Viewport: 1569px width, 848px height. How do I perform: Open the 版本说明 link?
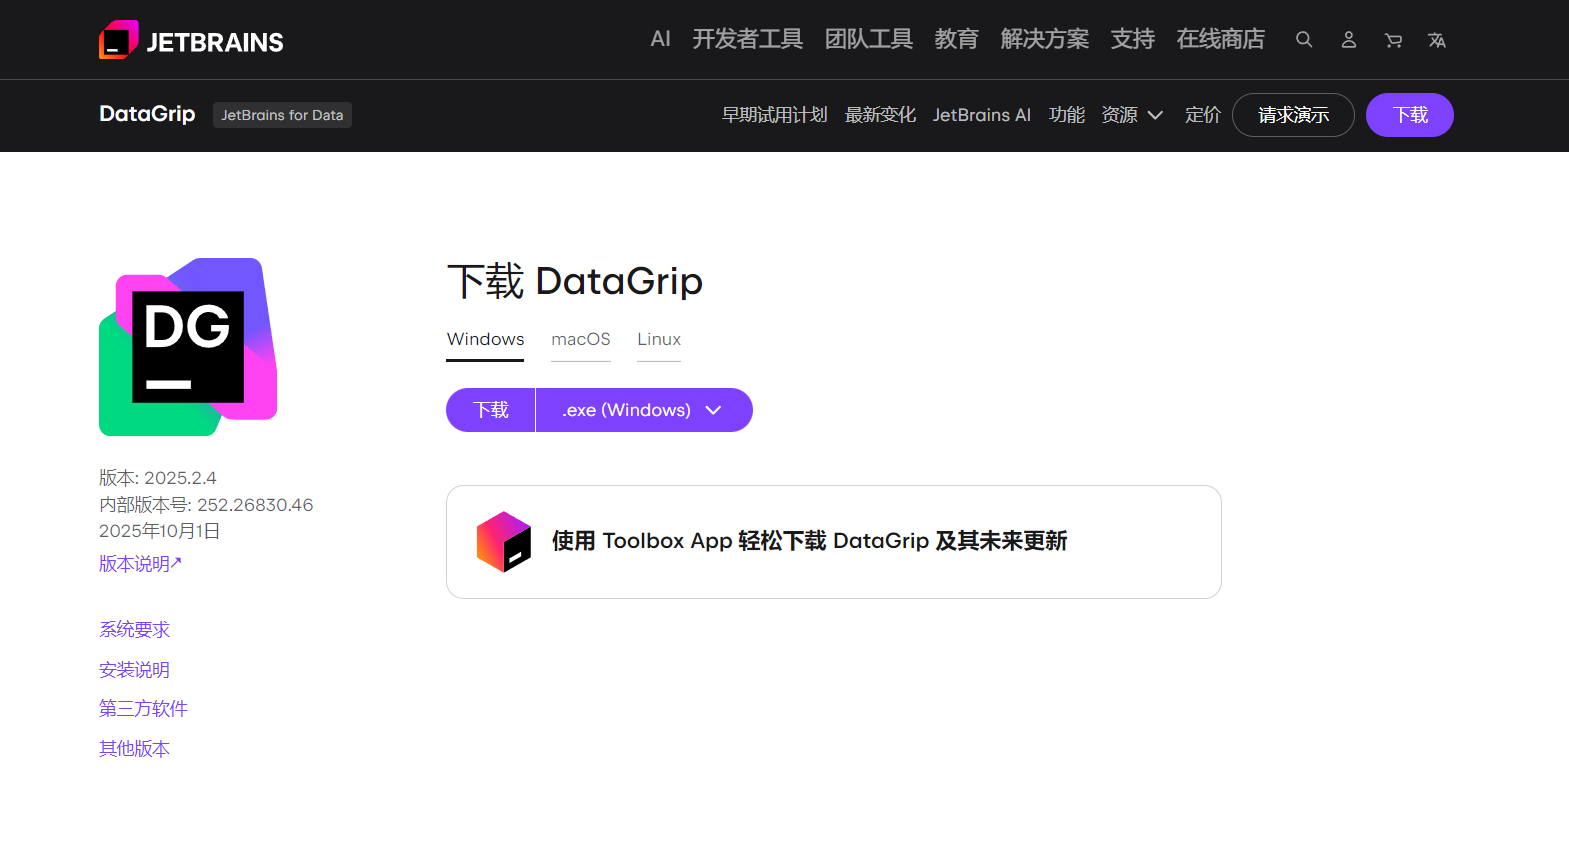pos(140,564)
